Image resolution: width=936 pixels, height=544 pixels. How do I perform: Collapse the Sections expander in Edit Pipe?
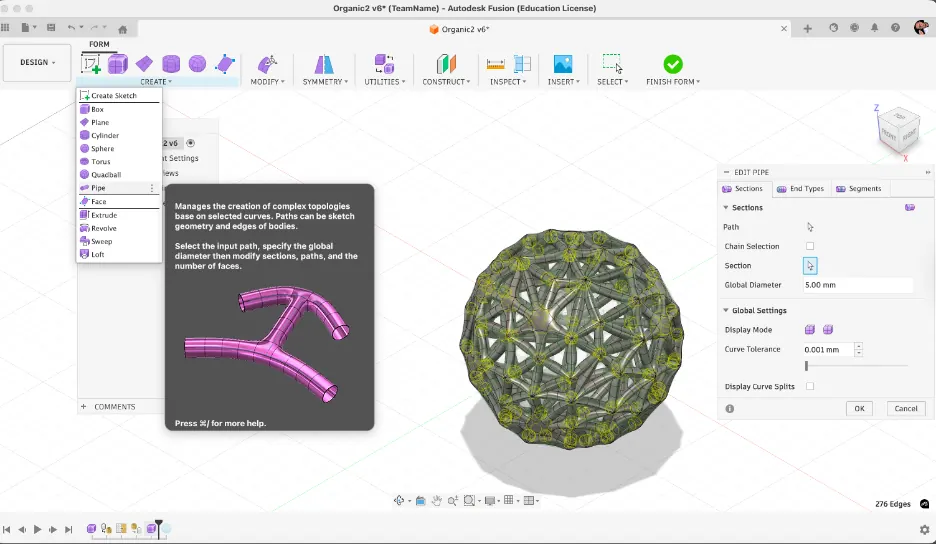tap(726, 208)
